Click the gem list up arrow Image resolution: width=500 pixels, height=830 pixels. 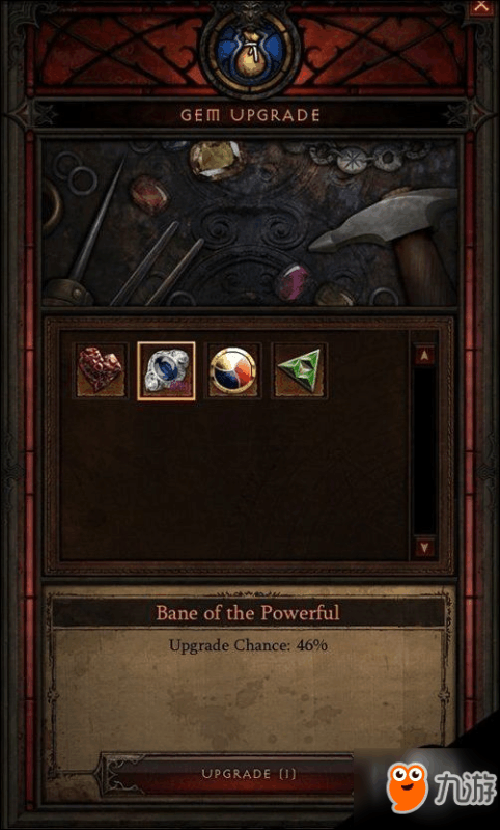click(424, 355)
